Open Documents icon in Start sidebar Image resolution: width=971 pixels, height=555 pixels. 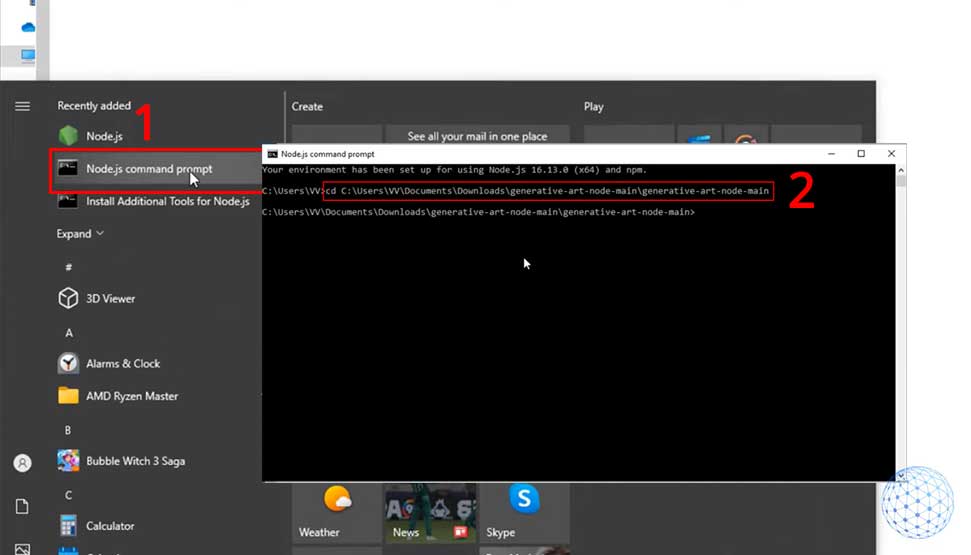[22, 507]
